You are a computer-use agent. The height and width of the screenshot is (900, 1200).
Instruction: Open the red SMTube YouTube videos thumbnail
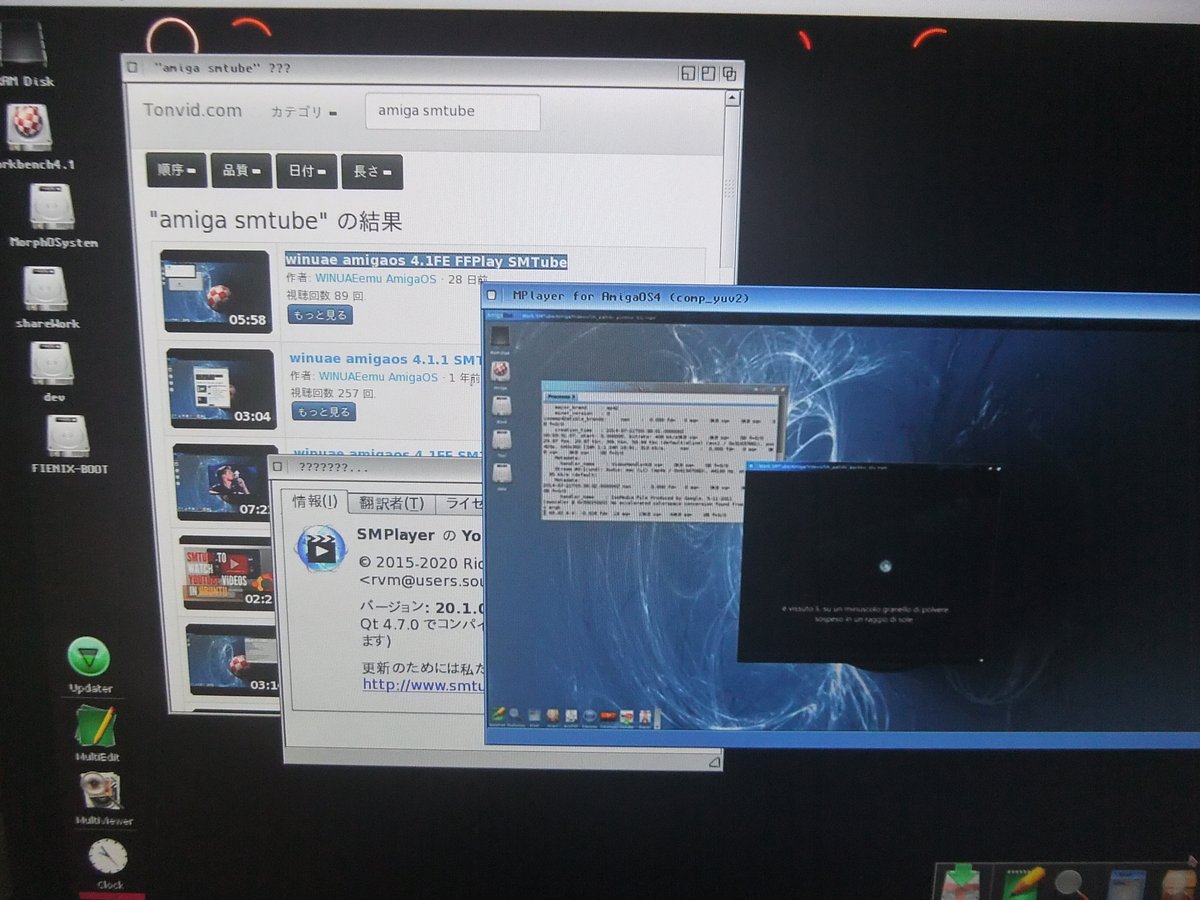tap(227, 572)
